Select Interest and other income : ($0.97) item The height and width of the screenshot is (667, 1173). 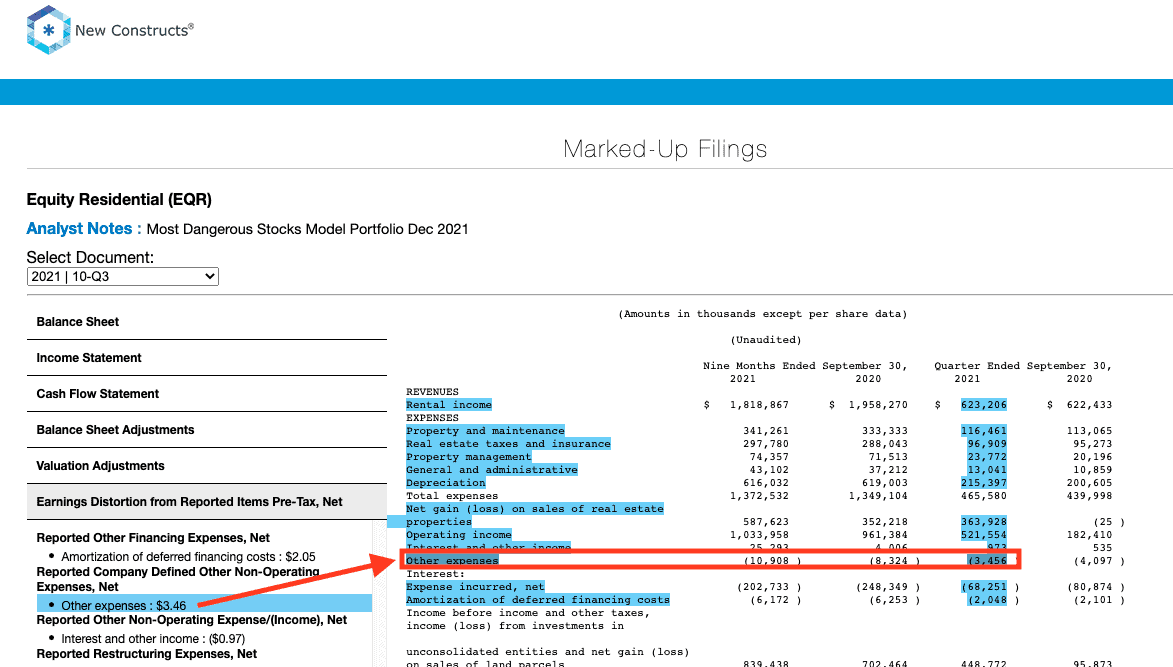[x=153, y=639]
